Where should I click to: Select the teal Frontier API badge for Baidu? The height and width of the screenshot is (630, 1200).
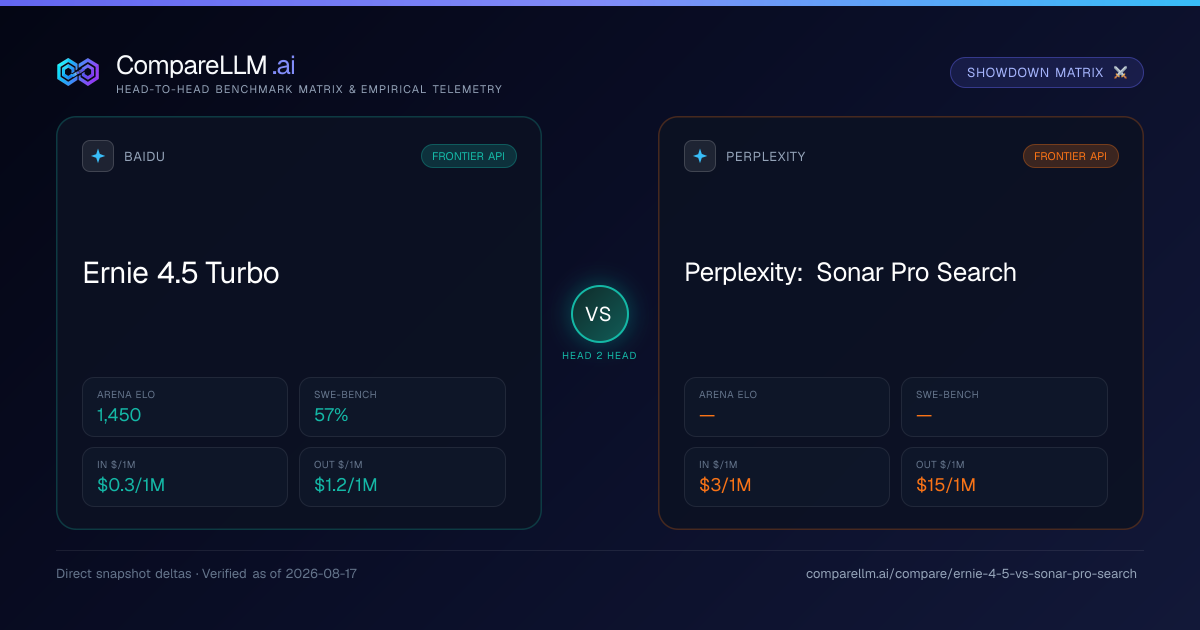click(469, 156)
